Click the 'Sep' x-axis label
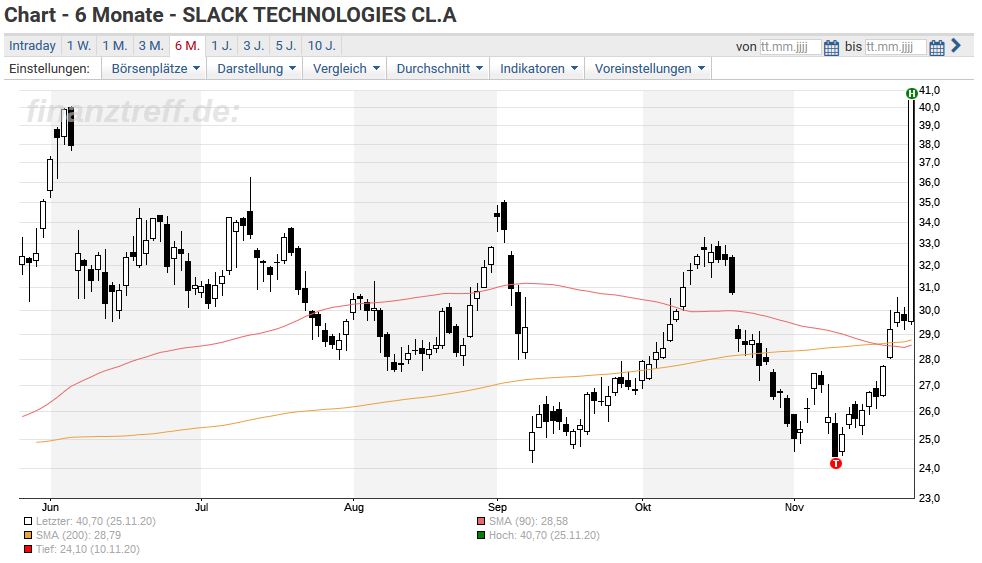982x563 pixels. [x=497, y=507]
